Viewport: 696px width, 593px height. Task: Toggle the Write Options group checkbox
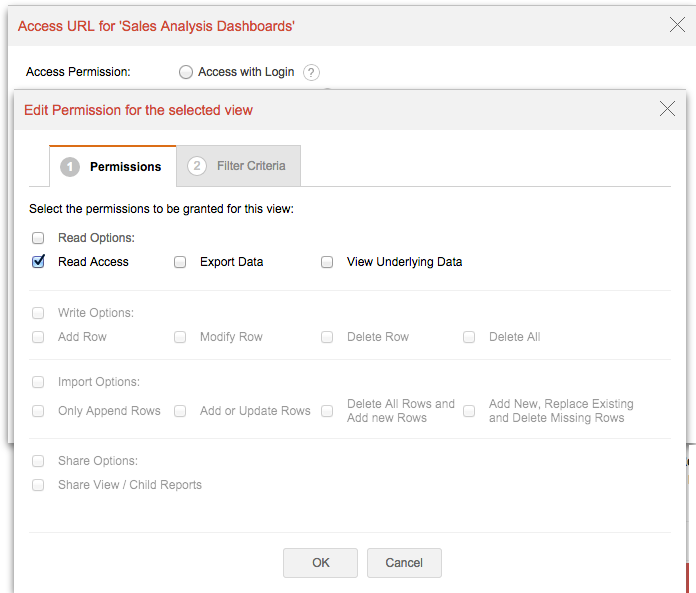click(x=38, y=313)
